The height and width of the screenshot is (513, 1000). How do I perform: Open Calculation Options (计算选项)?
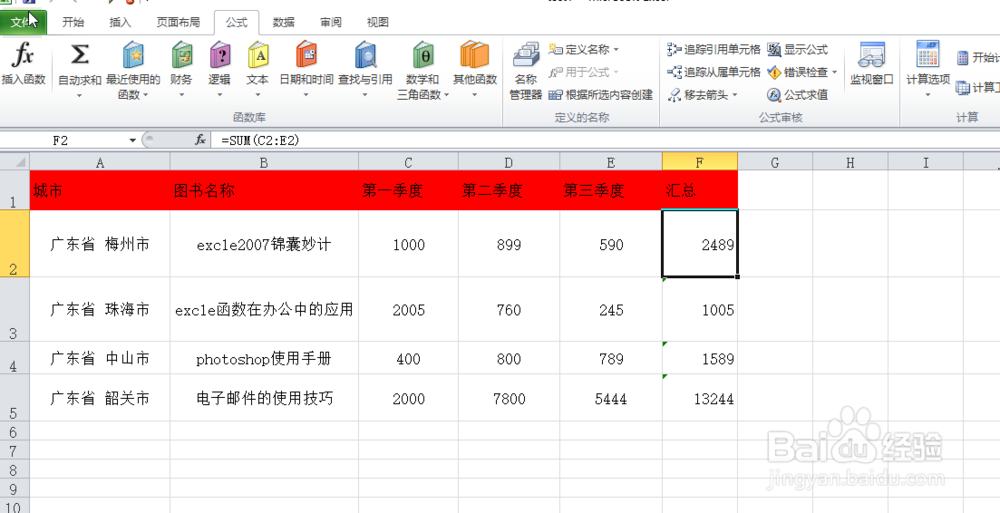tap(928, 70)
